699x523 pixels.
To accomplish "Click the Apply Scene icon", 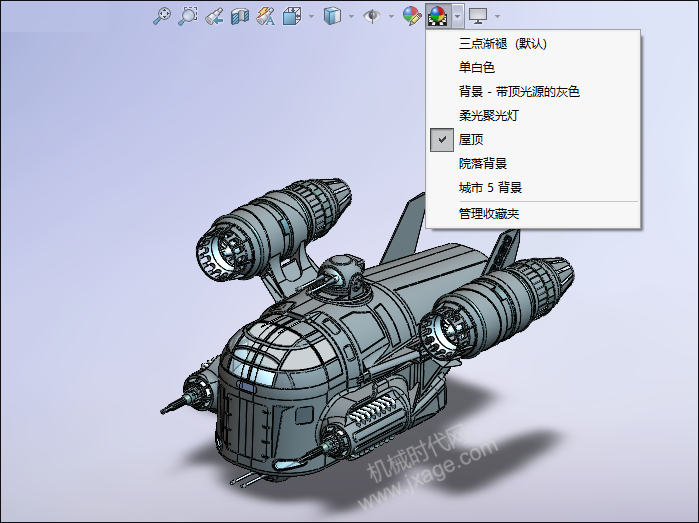I will [x=437, y=16].
